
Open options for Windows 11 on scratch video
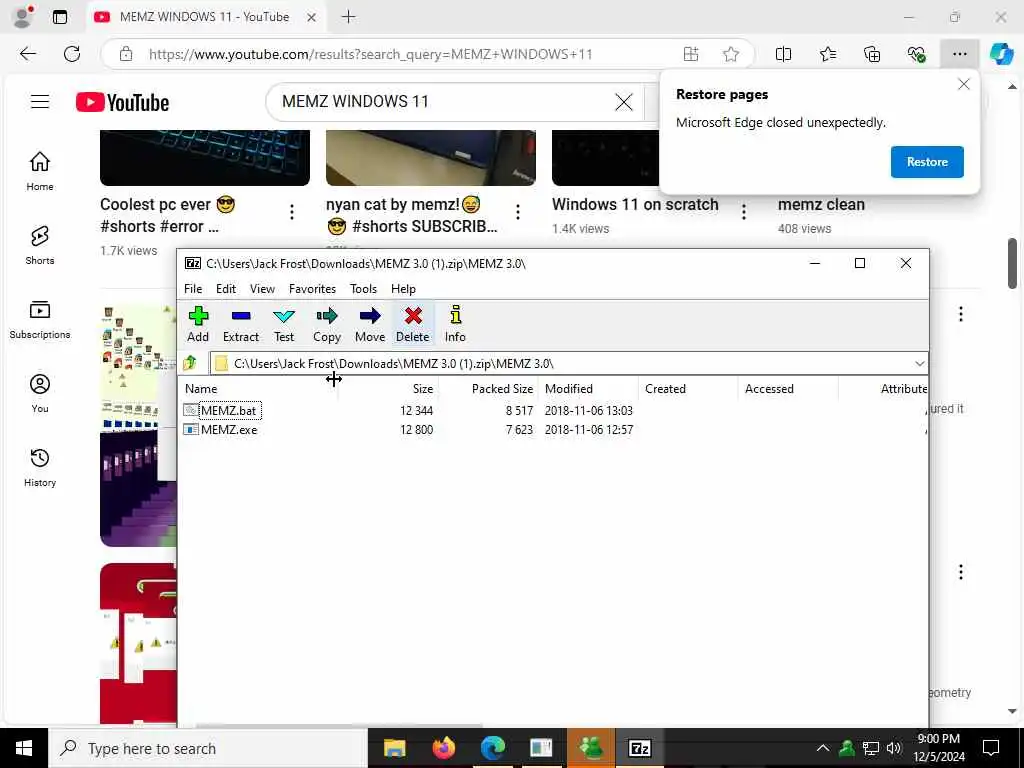[x=744, y=212]
